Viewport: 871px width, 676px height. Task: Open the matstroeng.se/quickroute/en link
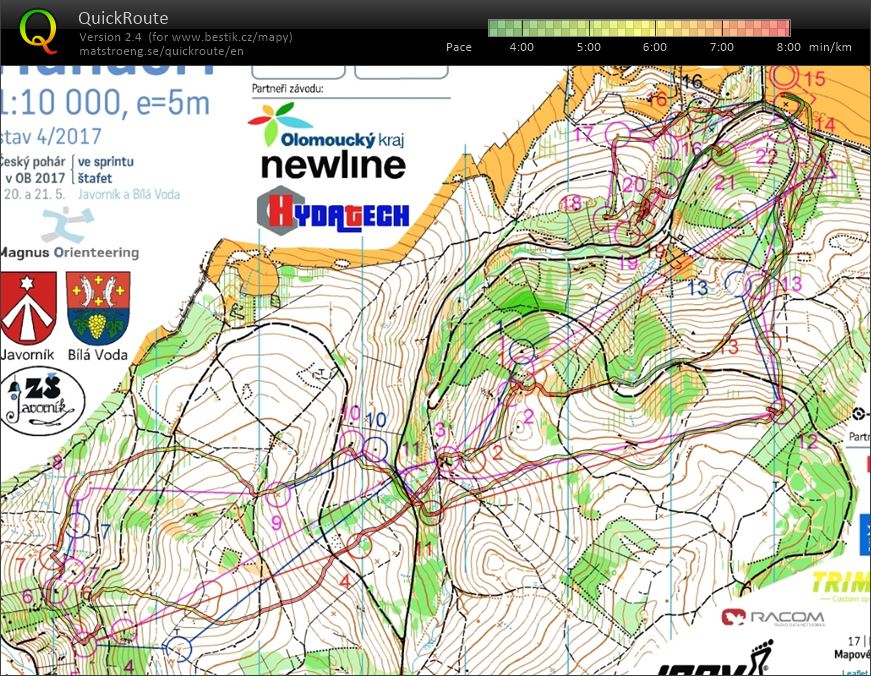pyautogui.click(x=161, y=51)
